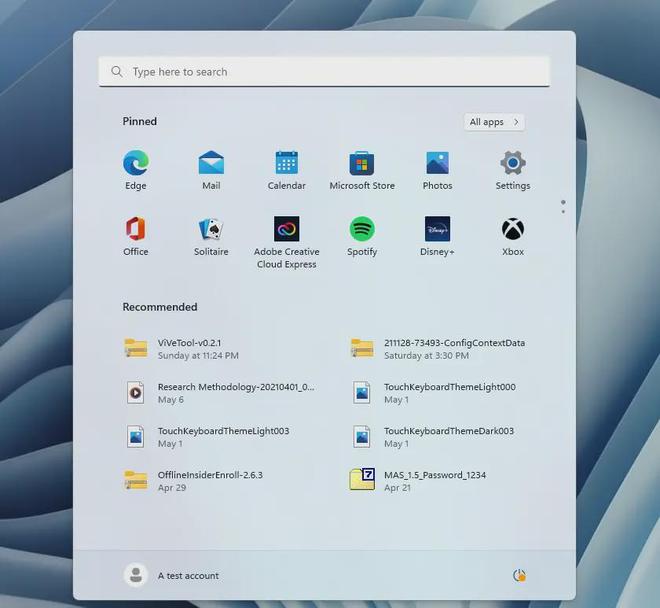Viewport: 660px width, 608px height.
Task: Open Adobe Creative Cloud Express
Action: (x=287, y=230)
